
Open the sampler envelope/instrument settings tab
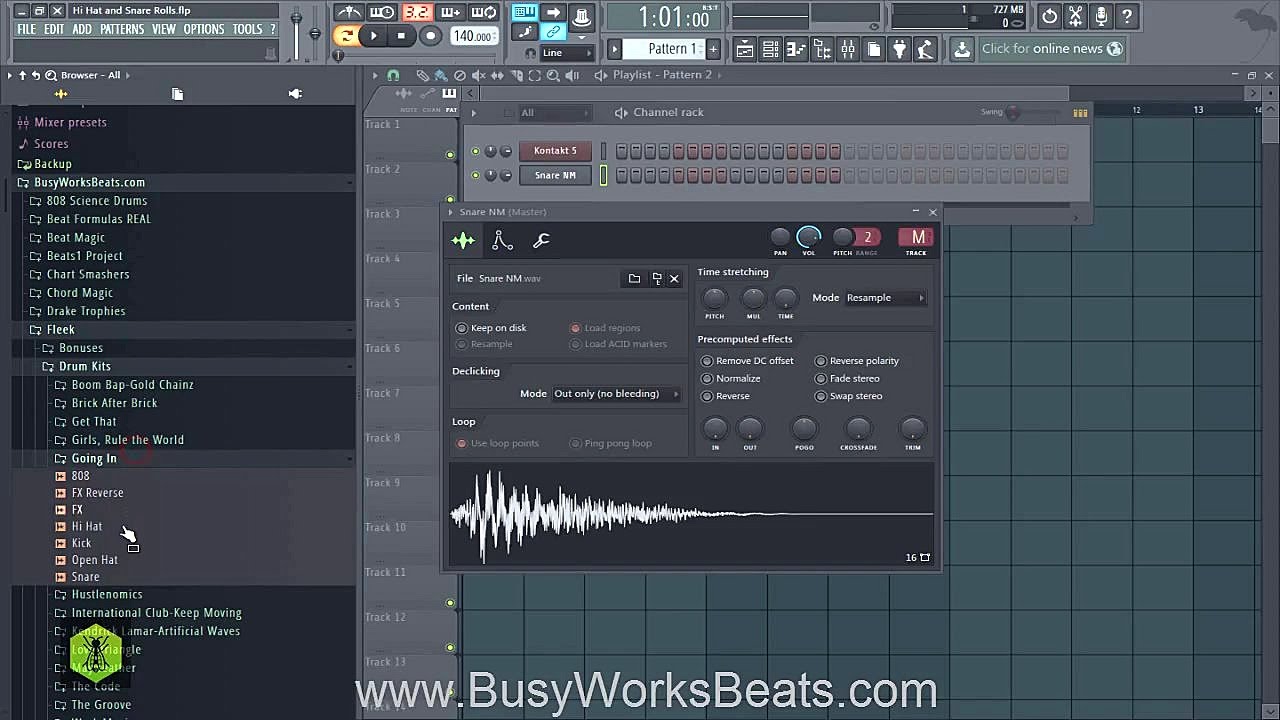pos(502,240)
